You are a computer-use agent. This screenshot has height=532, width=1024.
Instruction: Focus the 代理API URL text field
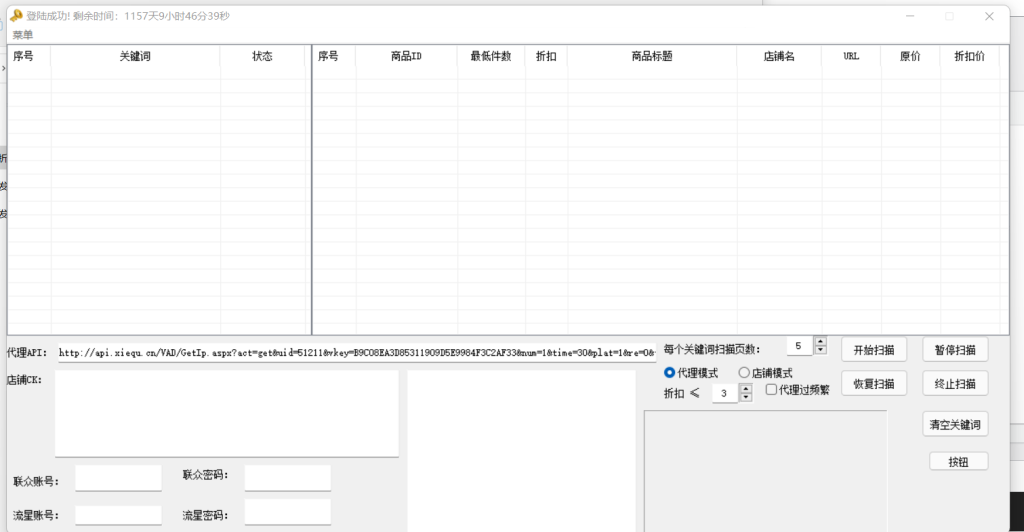pos(355,352)
